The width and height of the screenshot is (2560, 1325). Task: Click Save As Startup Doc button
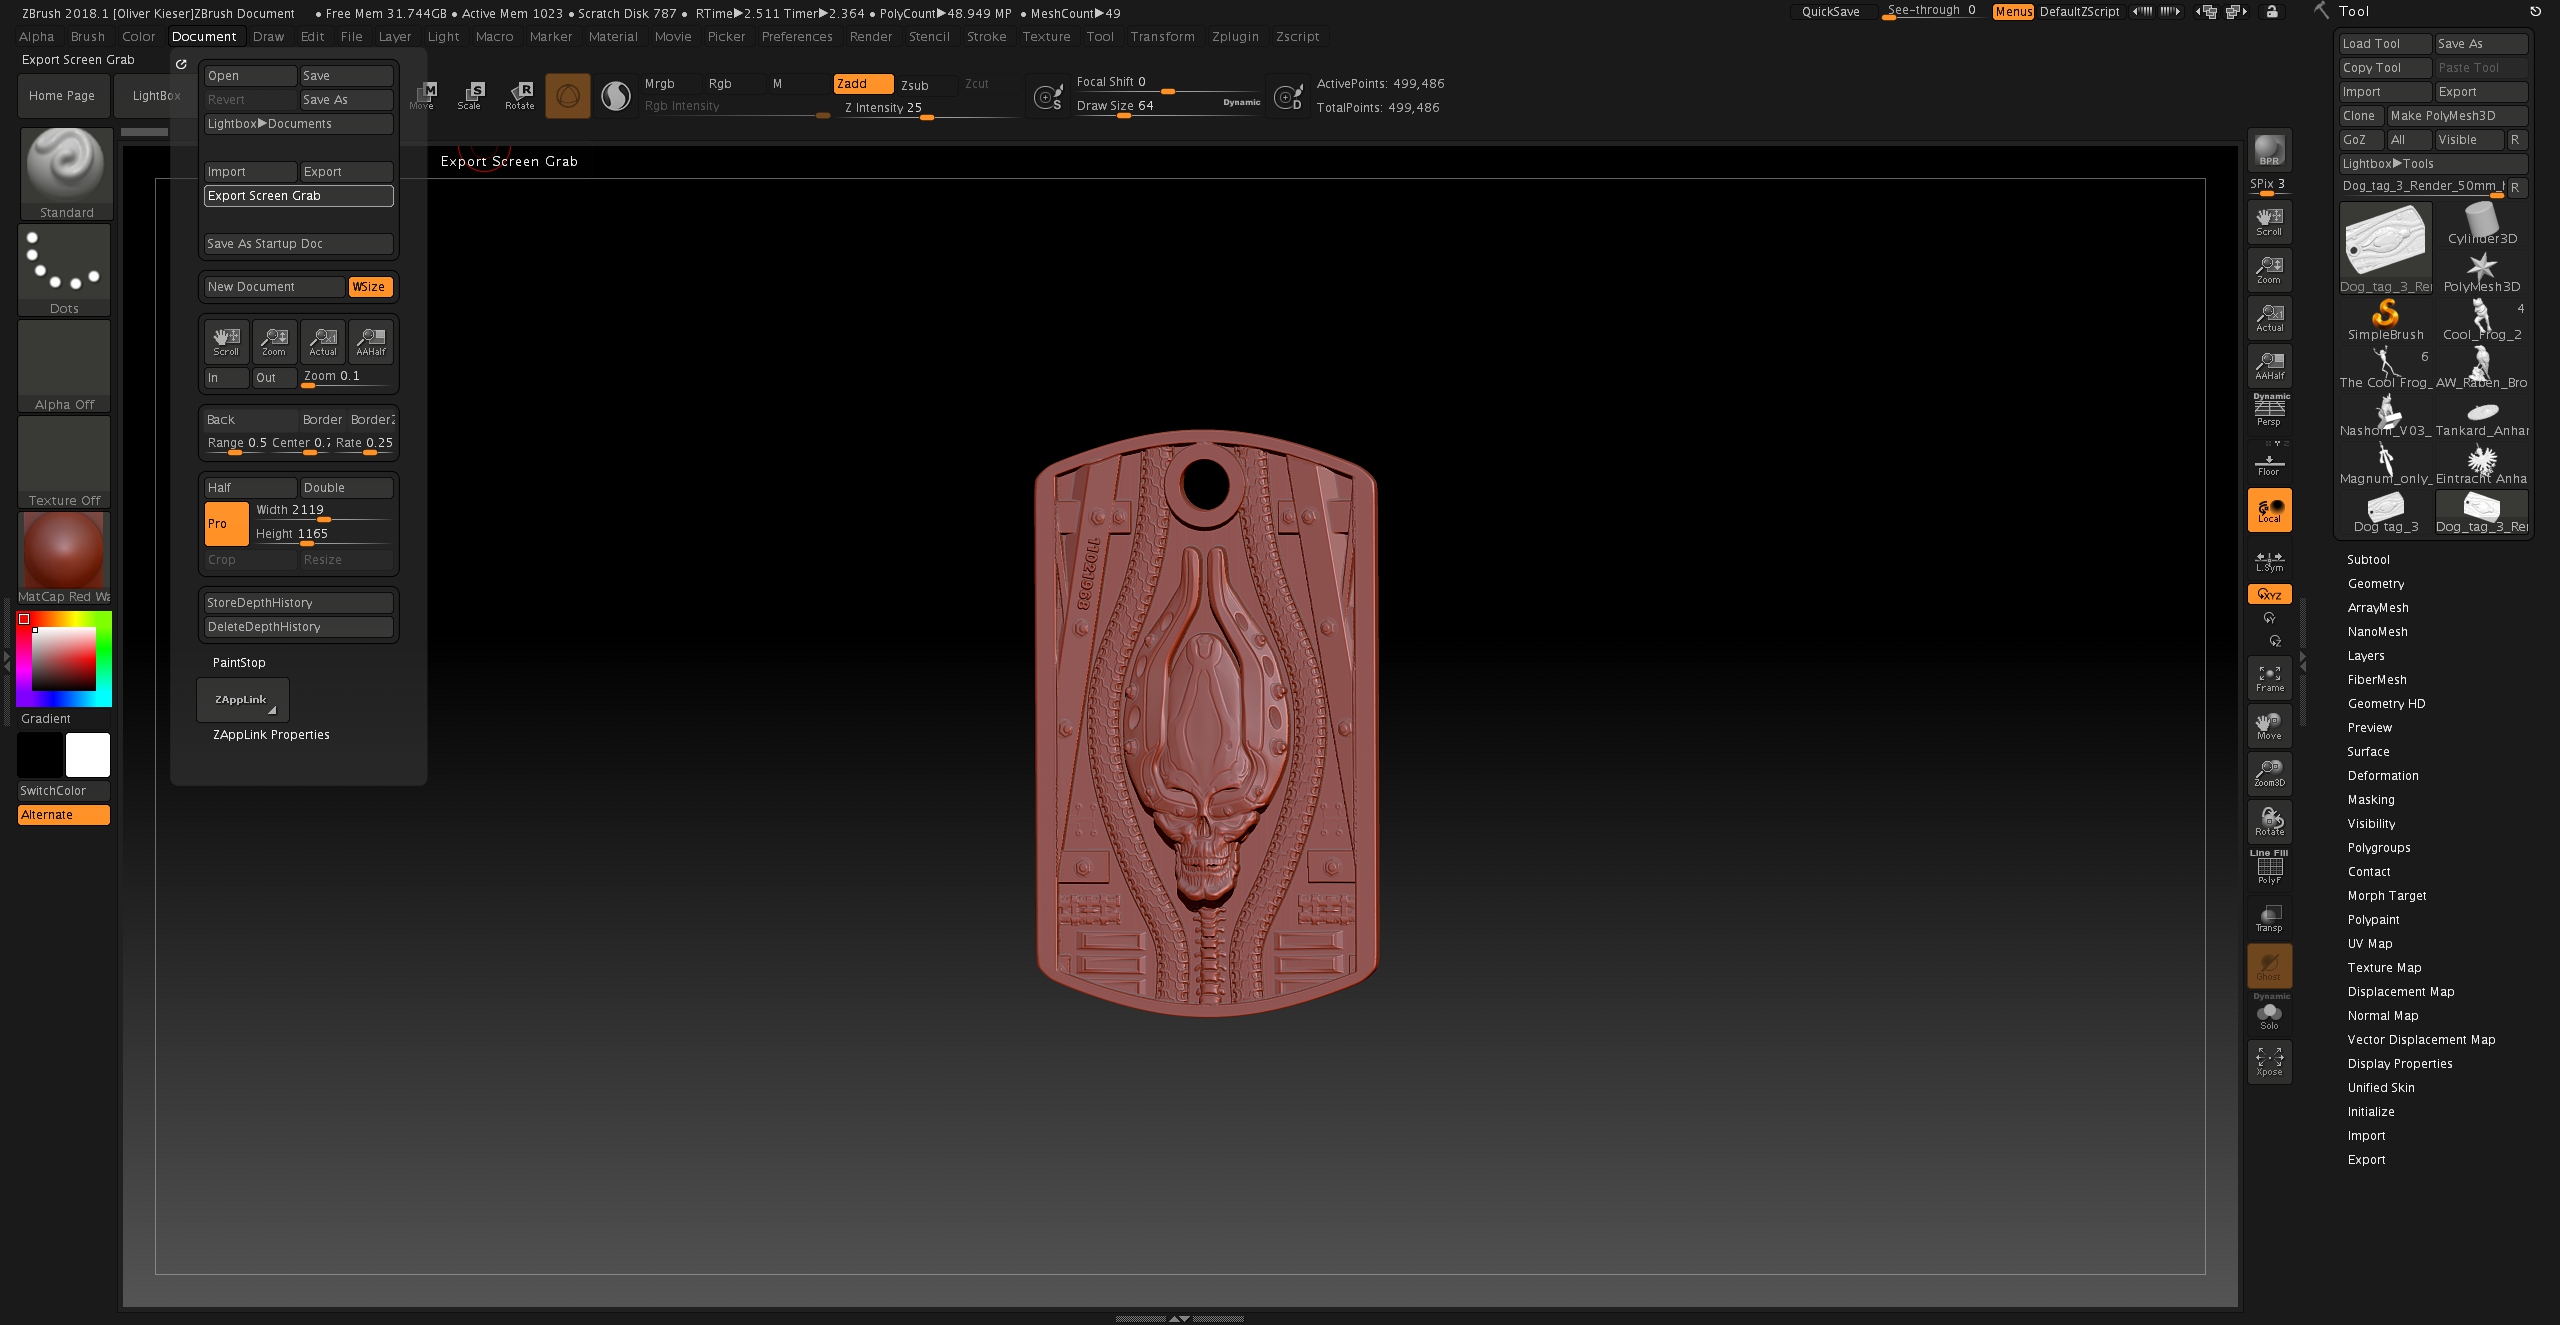[x=299, y=244]
